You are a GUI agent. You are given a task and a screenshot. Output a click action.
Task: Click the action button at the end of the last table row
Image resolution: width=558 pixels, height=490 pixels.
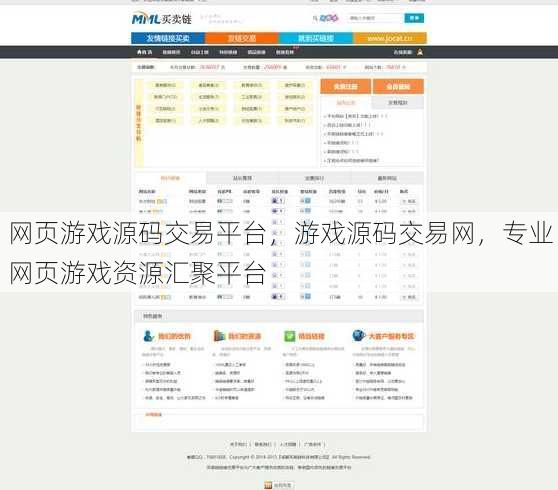pyautogui.click(x=409, y=297)
